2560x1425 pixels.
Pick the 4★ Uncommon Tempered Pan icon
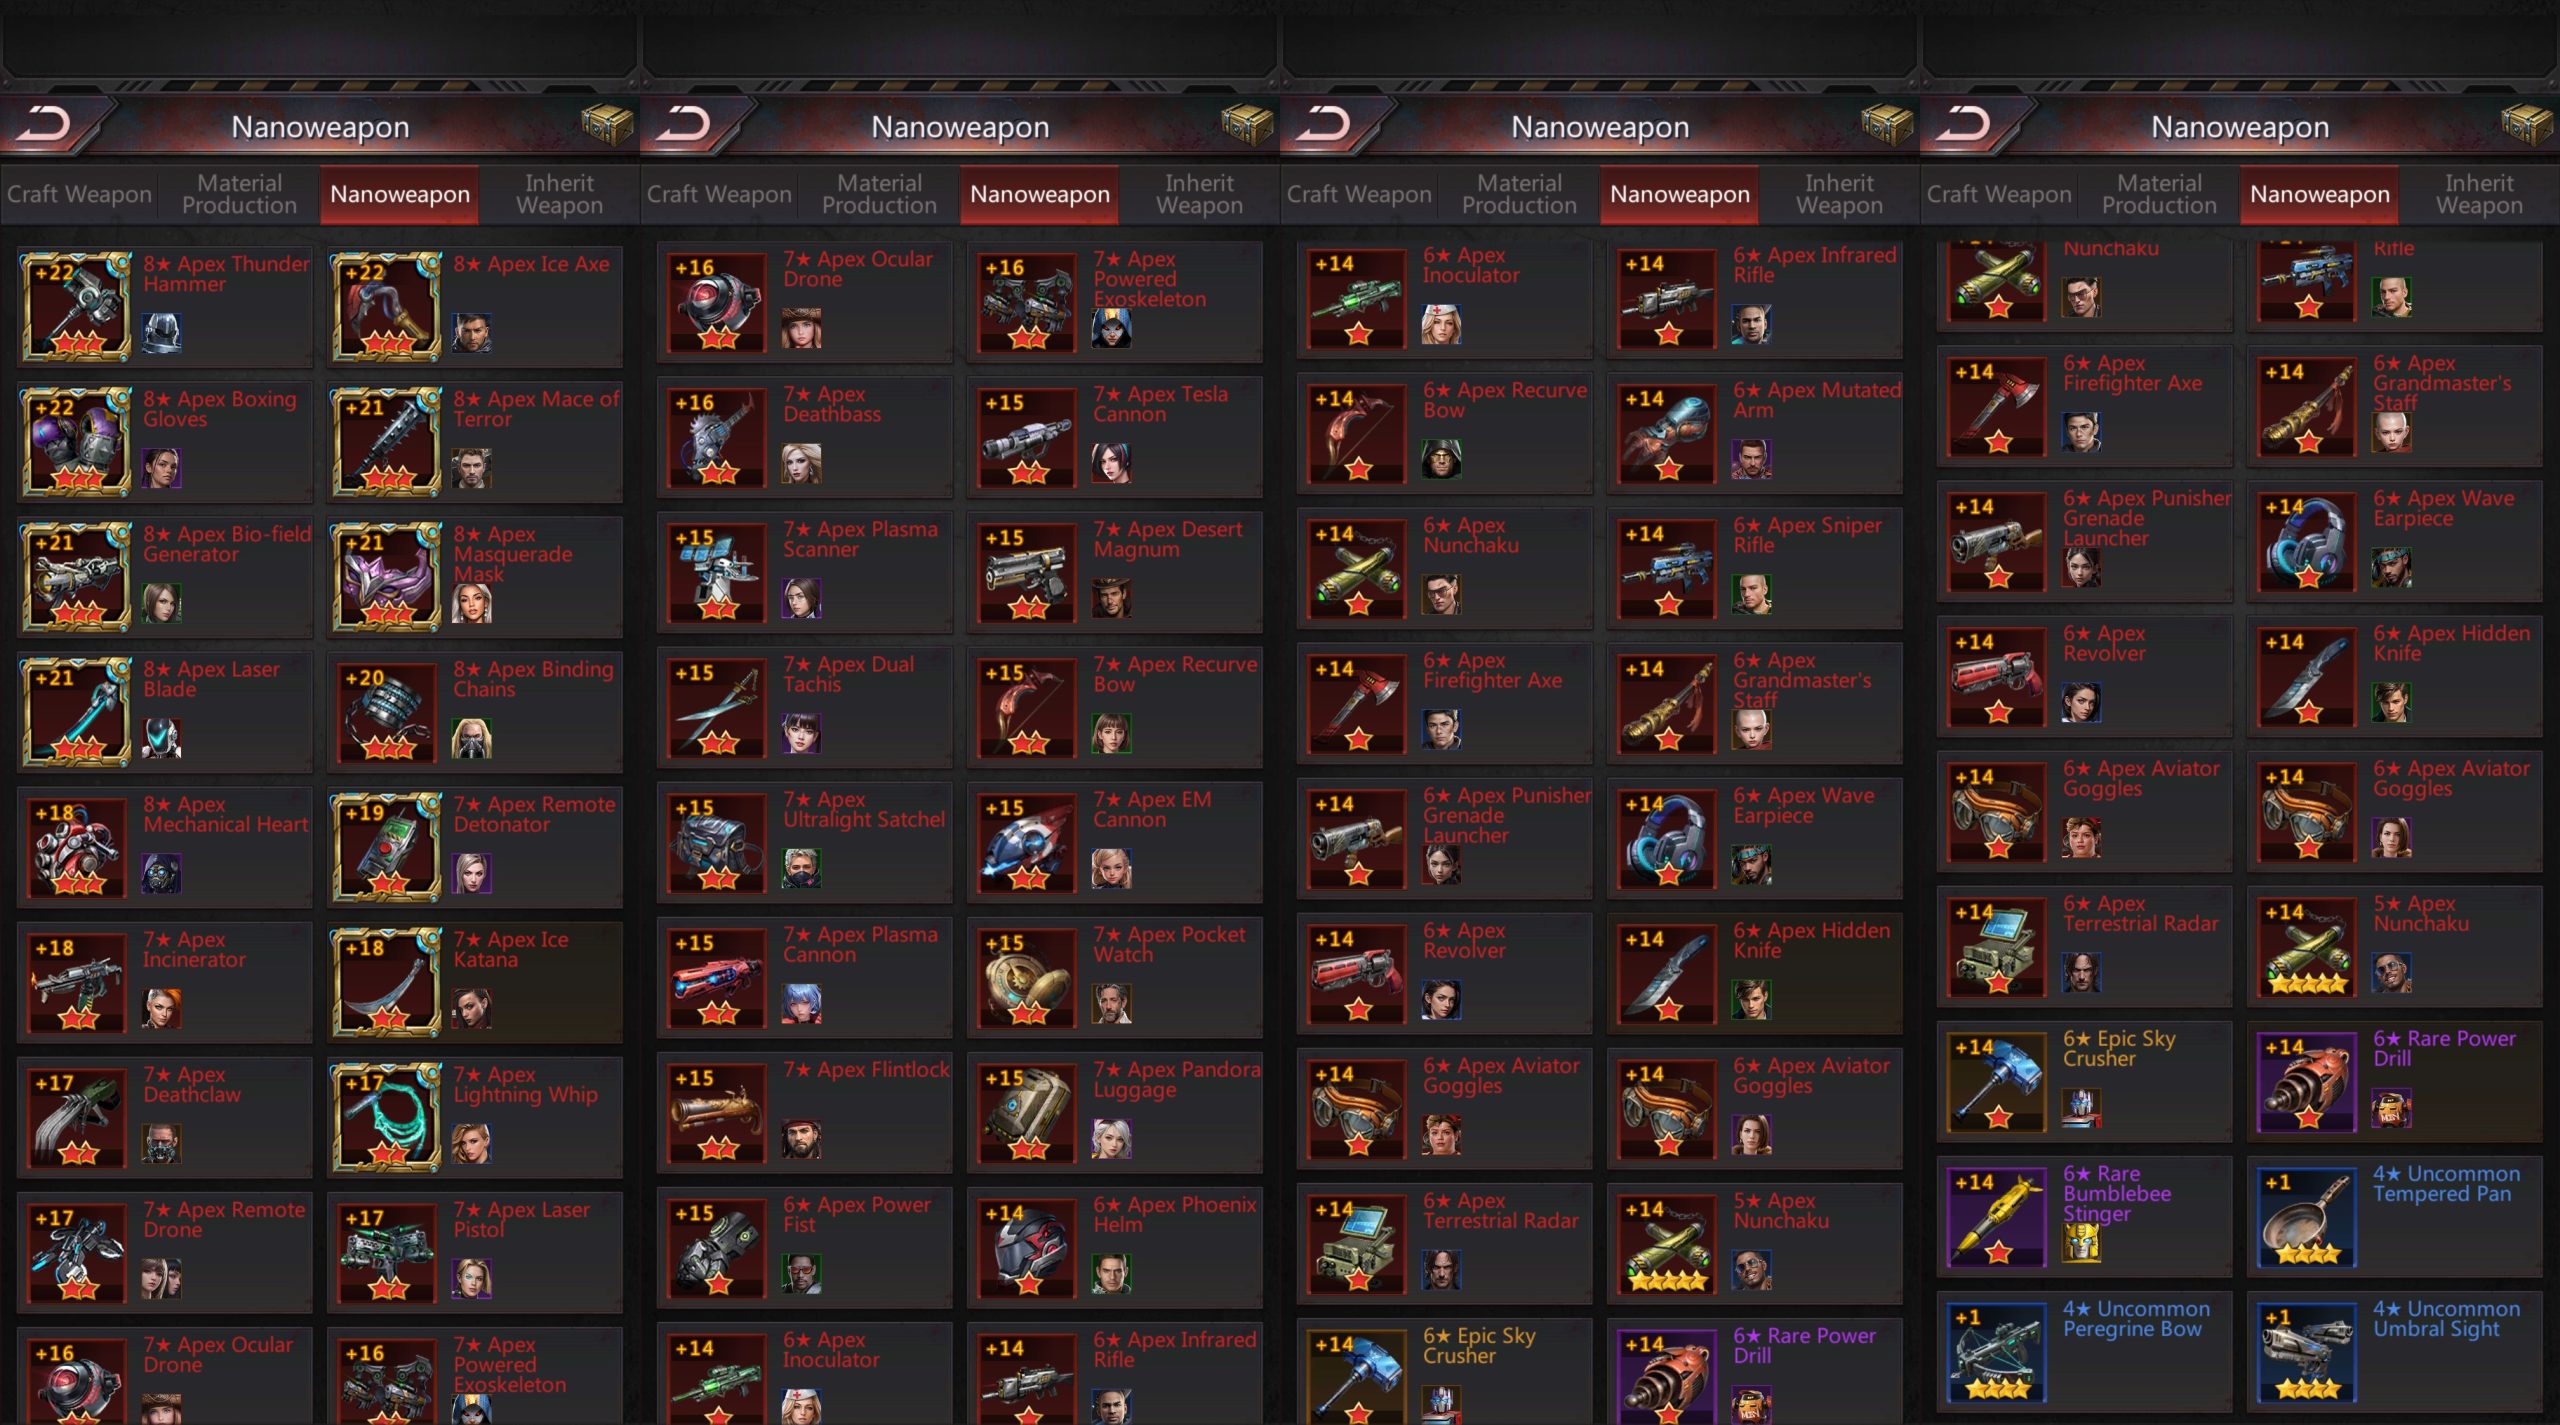point(2307,1218)
